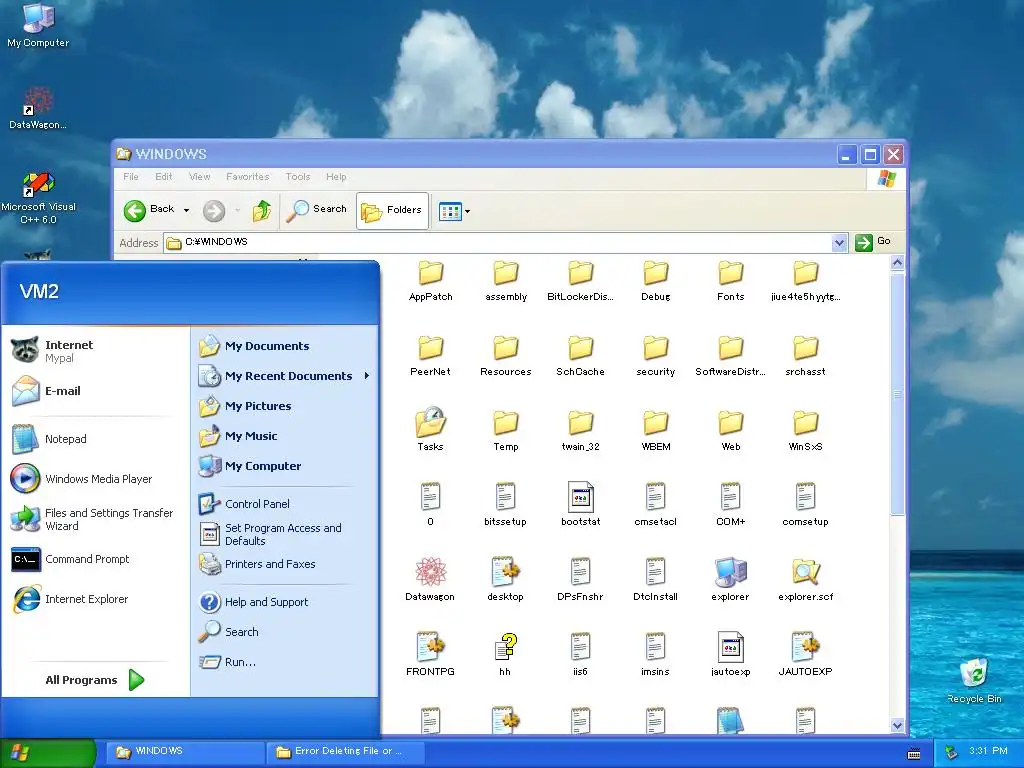
Task: Toggle the Folders pane button
Action: [x=392, y=210]
